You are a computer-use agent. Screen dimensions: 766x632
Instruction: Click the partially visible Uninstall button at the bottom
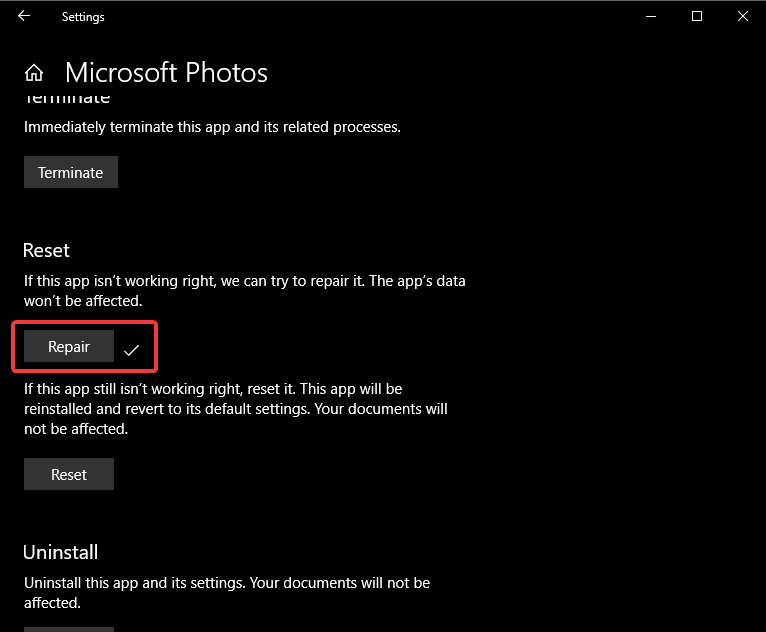click(69, 629)
